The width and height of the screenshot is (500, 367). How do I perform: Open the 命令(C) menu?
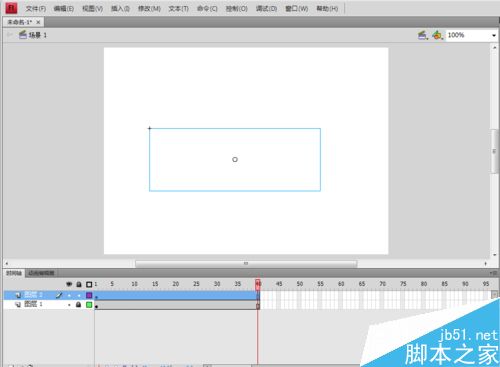coord(207,9)
